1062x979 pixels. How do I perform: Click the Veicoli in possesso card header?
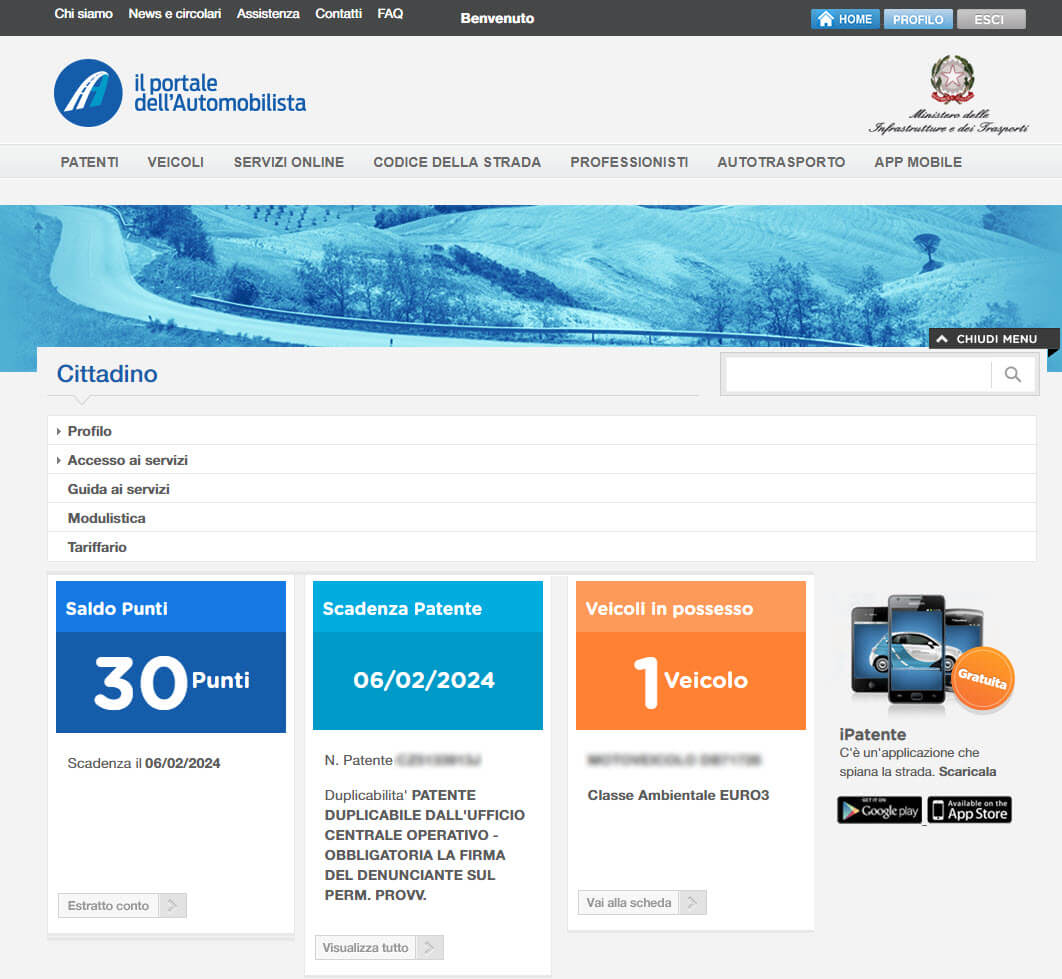[691, 607]
